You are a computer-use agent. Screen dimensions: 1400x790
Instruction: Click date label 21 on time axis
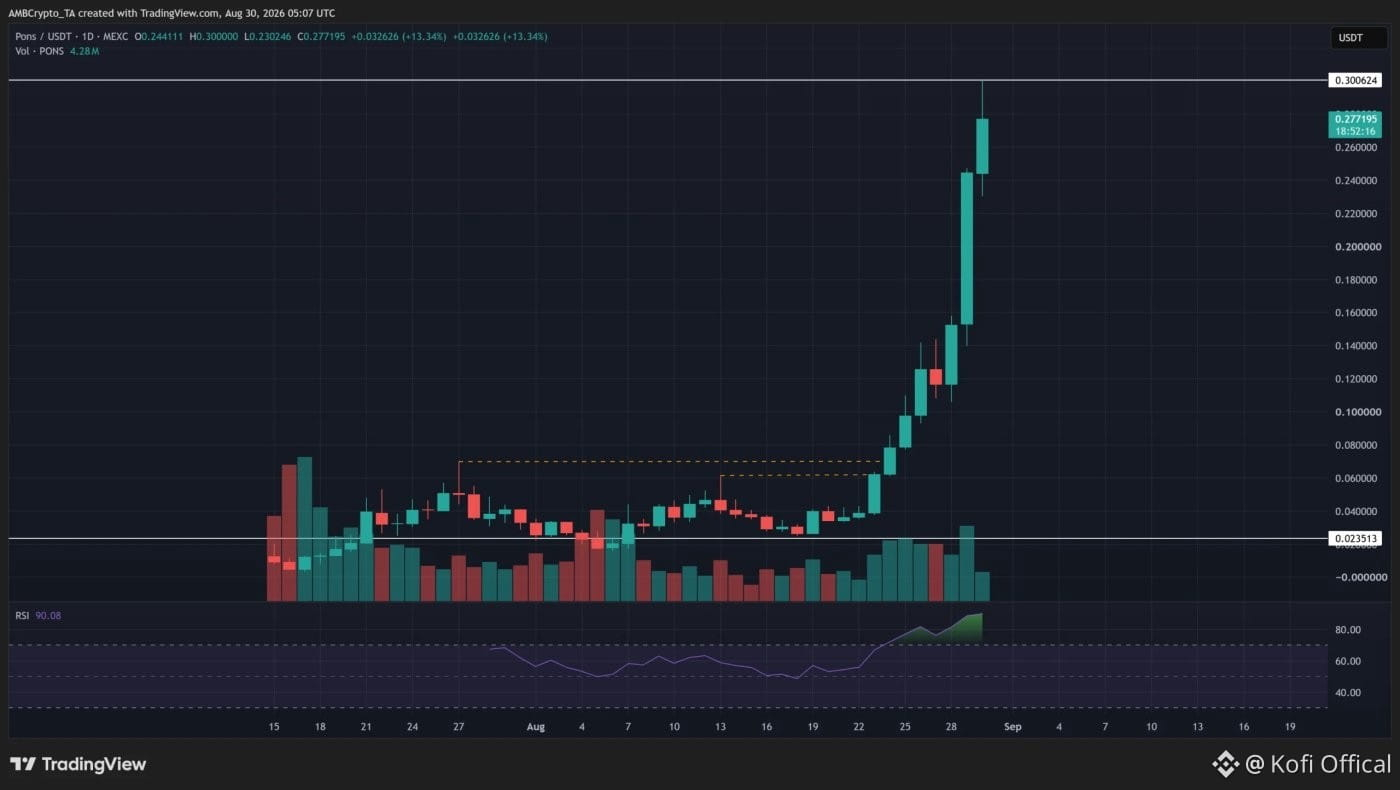pyautogui.click(x=366, y=726)
